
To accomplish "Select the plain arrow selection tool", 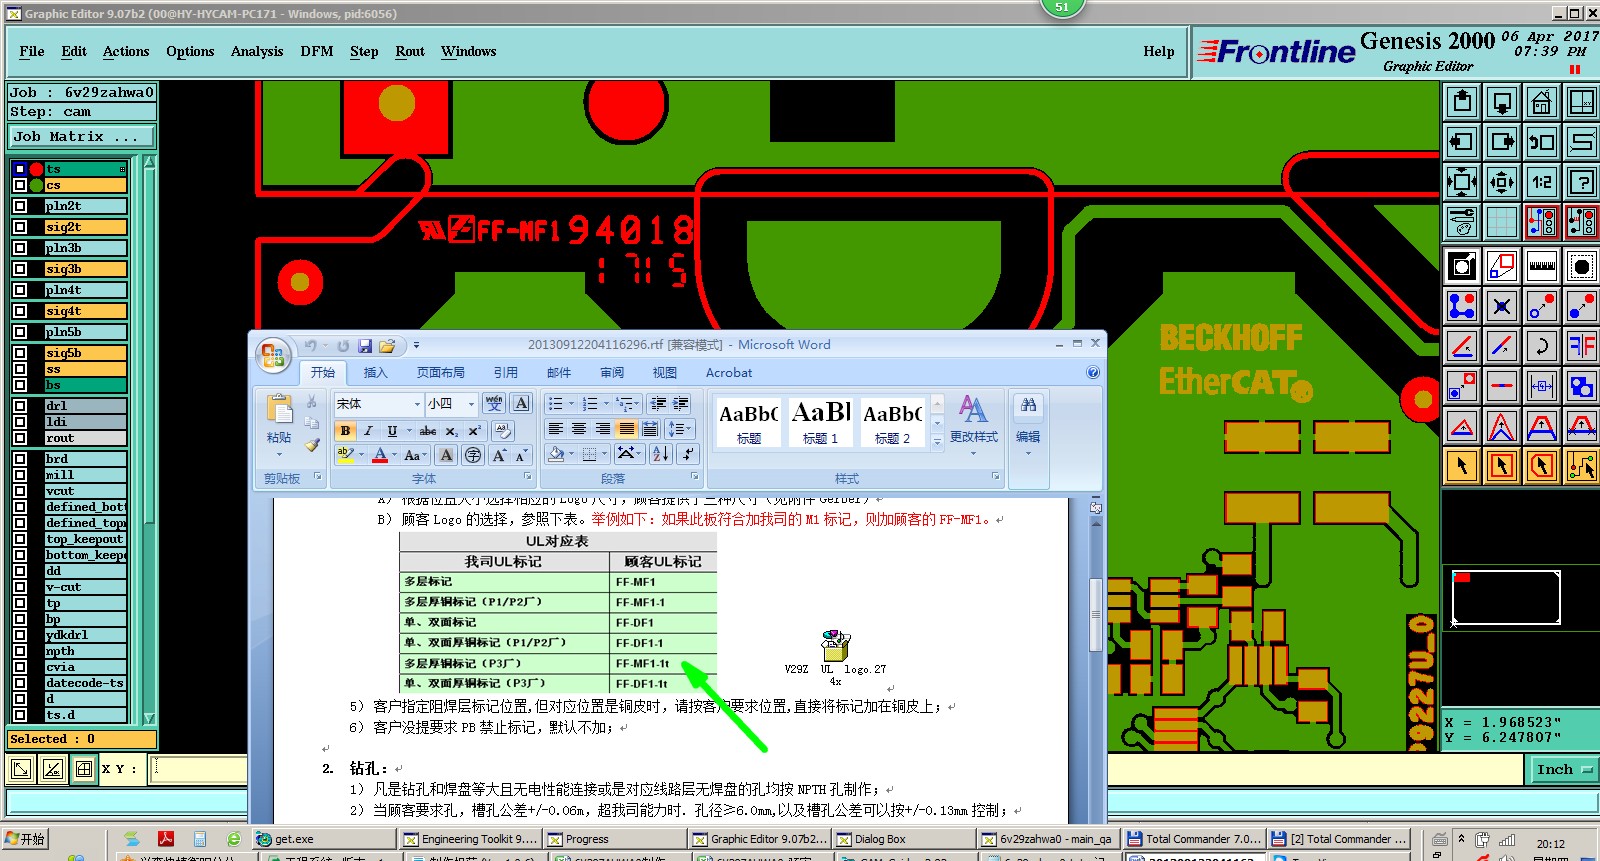I will tap(1462, 466).
